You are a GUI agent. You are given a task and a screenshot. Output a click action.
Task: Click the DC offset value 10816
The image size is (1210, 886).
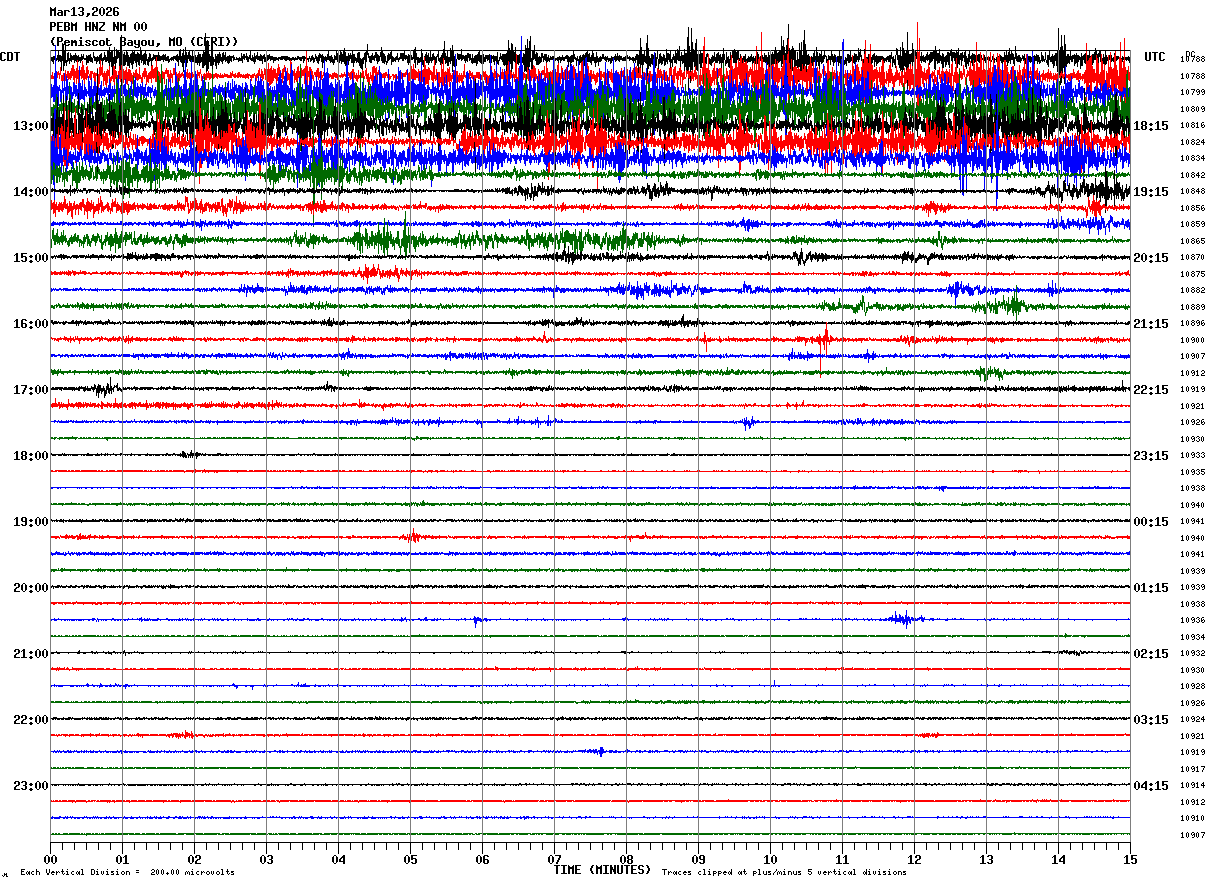coord(1192,126)
